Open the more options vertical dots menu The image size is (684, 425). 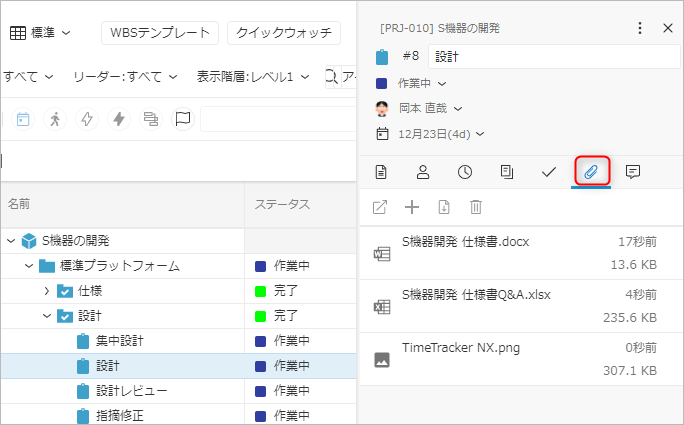pos(640,28)
